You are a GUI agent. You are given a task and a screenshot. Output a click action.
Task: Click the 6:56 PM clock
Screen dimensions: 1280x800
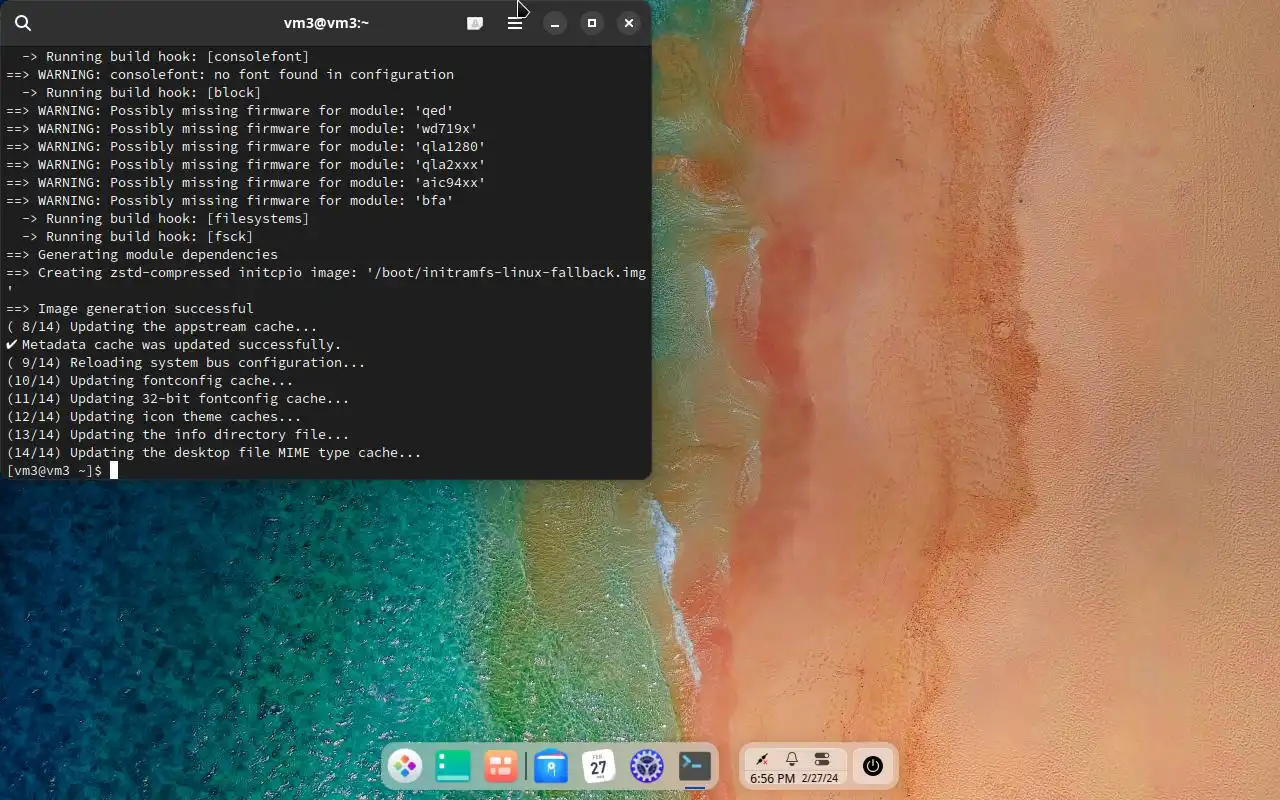[772, 778]
